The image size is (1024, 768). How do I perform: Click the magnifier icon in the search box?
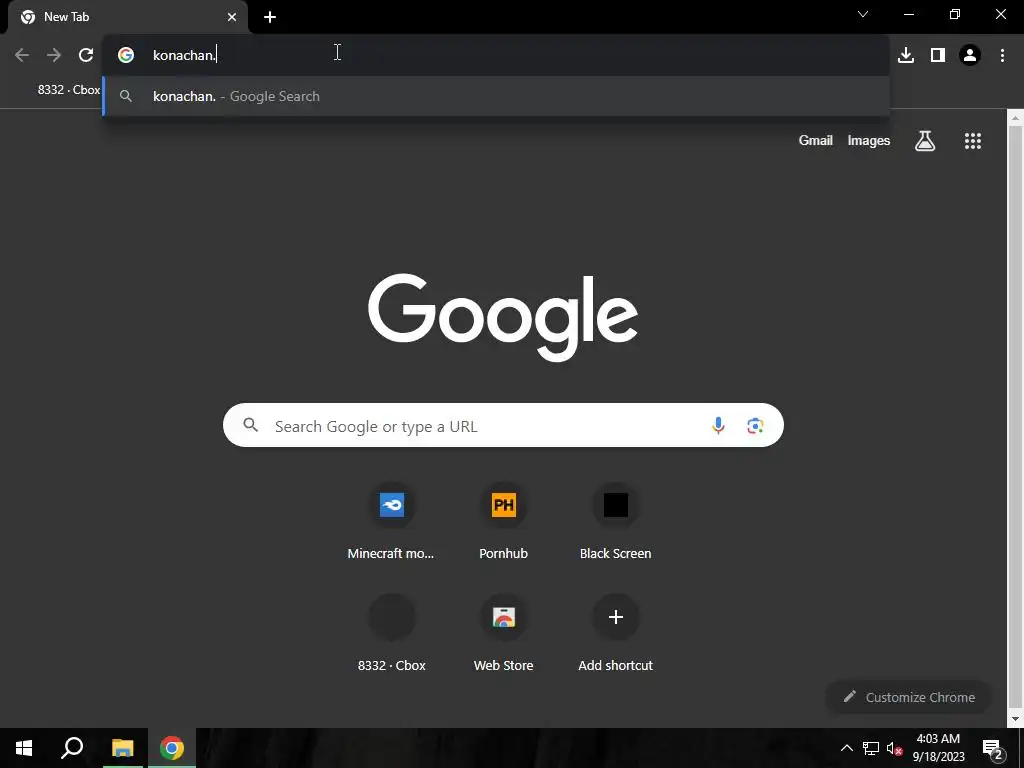(251, 425)
